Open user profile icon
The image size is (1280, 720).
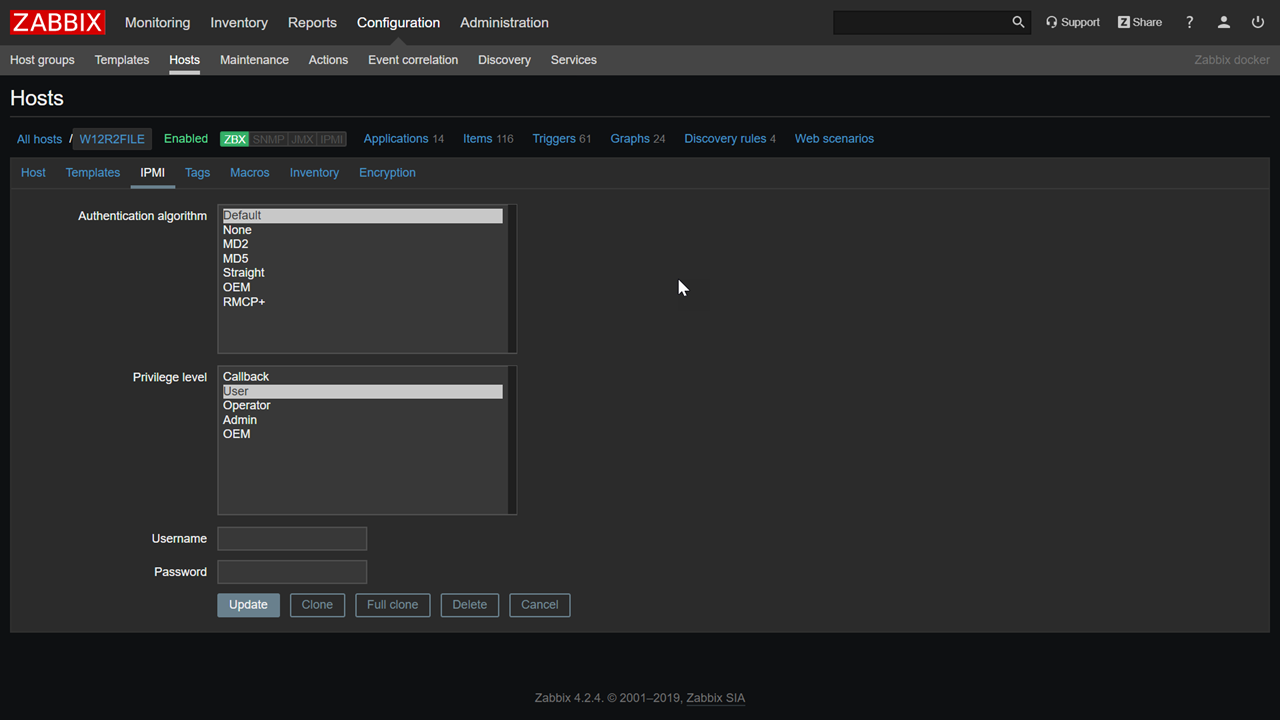[1223, 22]
